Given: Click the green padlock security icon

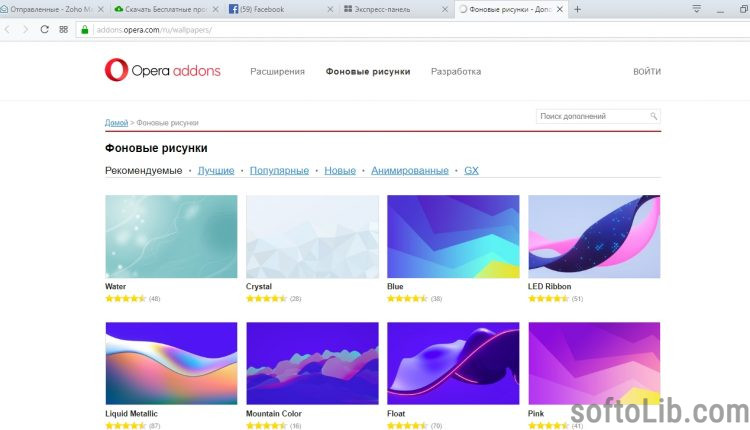Looking at the screenshot, I should pyautogui.click(x=85, y=30).
